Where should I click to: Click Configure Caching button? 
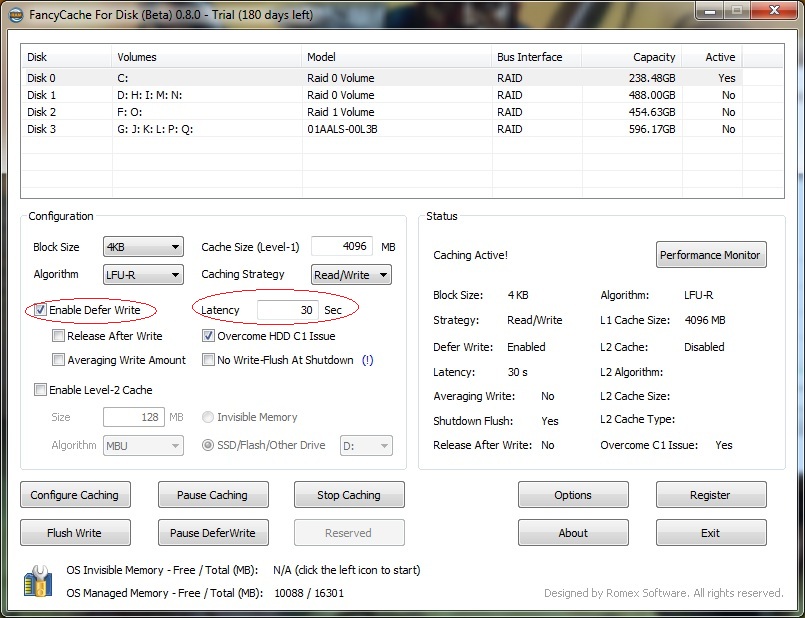pyautogui.click(x=75, y=495)
